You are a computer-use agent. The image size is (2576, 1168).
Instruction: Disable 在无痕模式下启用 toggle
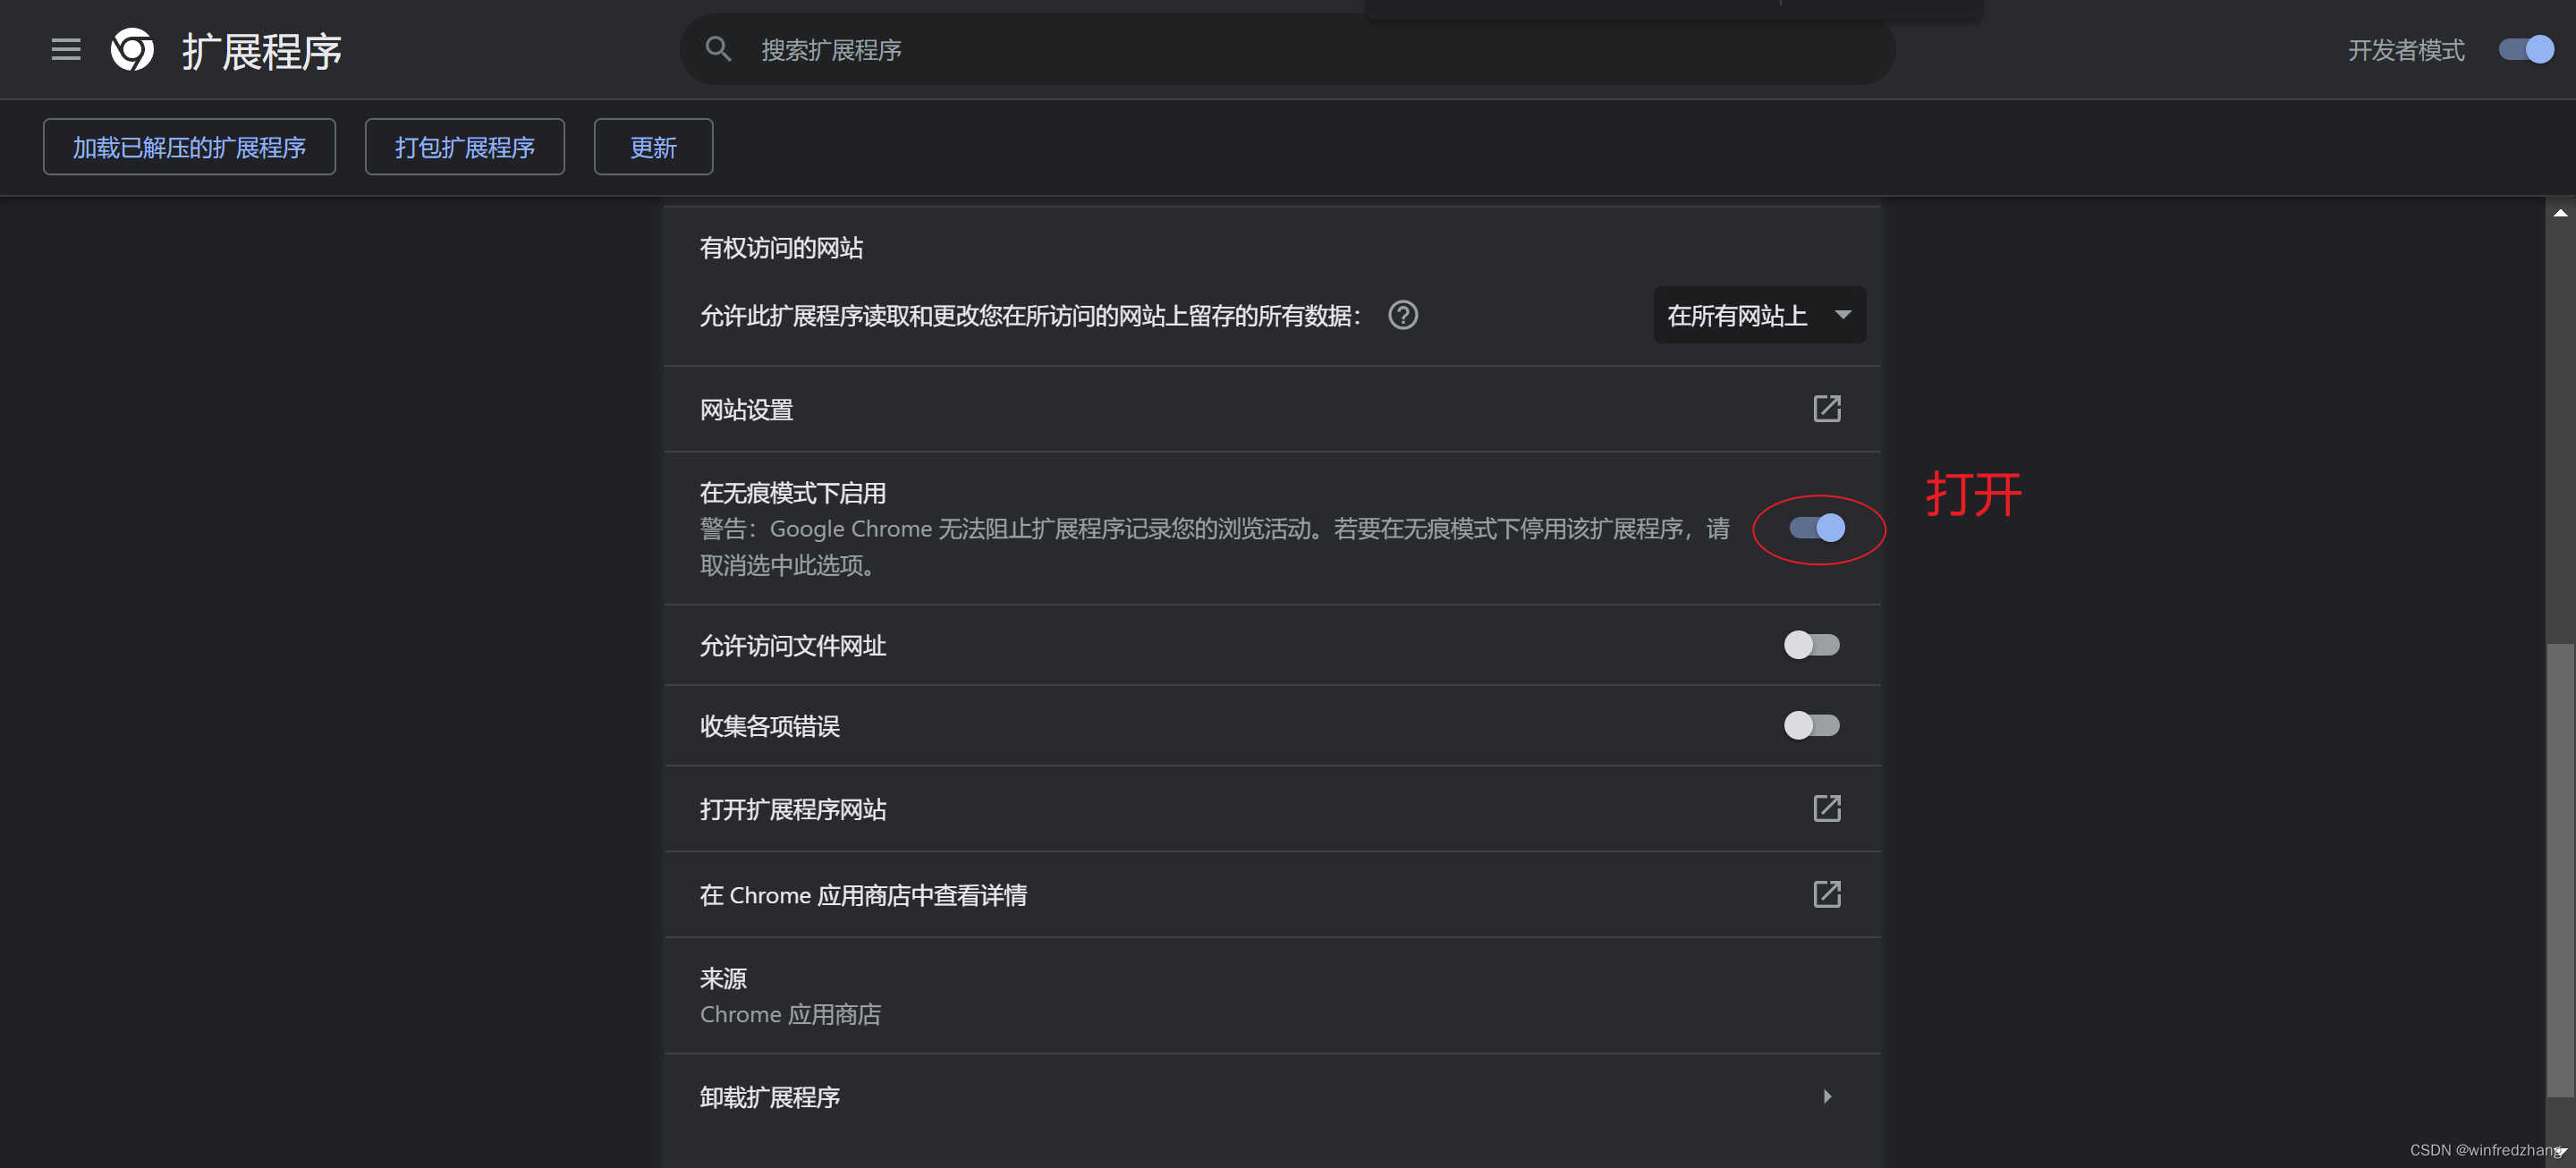(x=1817, y=527)
